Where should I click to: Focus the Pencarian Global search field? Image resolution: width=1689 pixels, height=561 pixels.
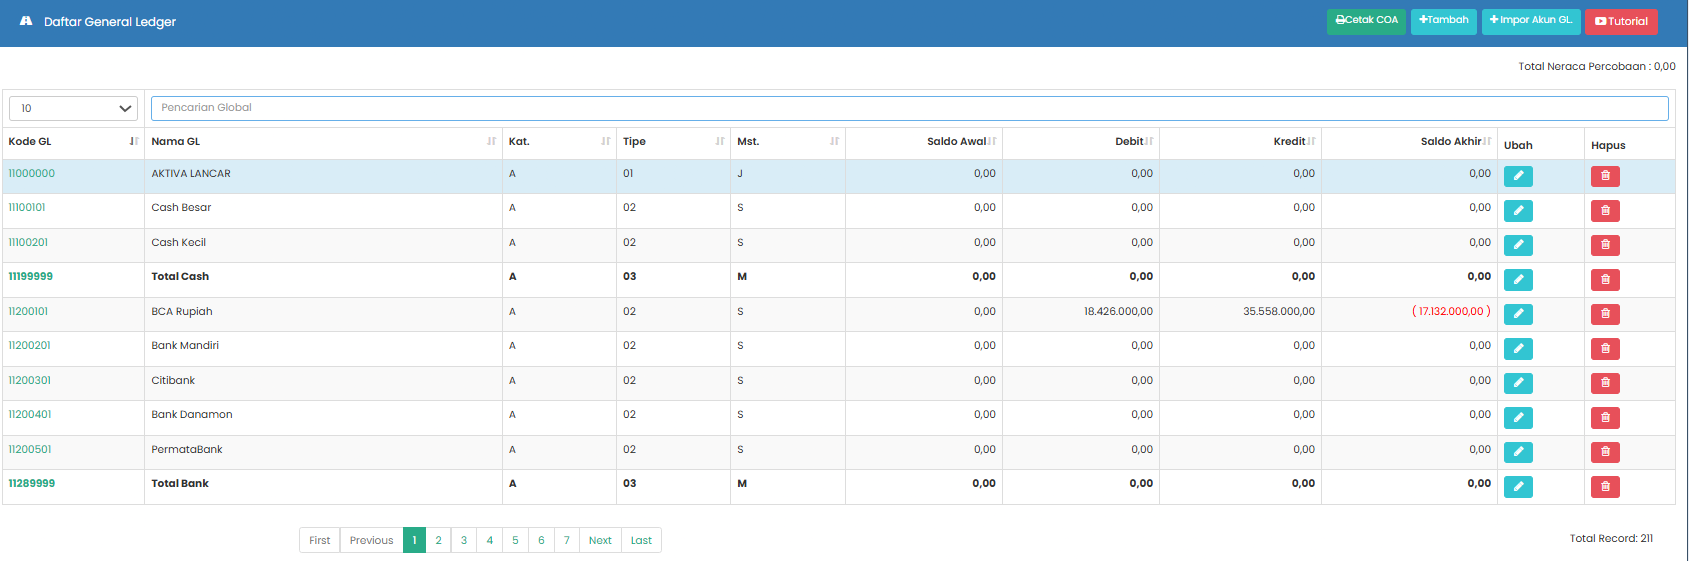pyautogui.click(x=909, y=108)
